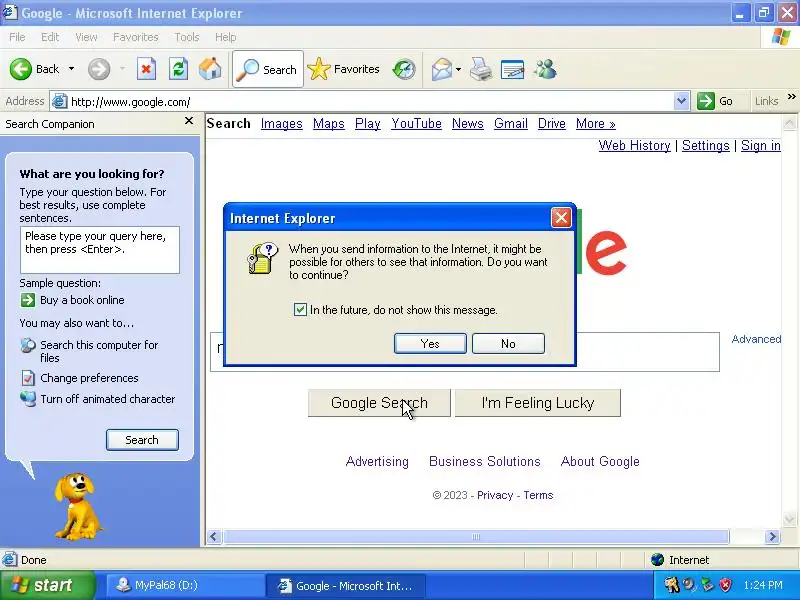Open the View menu
Image resolution: width=800 pixels, height=600 pixels.
click(86, 37)
